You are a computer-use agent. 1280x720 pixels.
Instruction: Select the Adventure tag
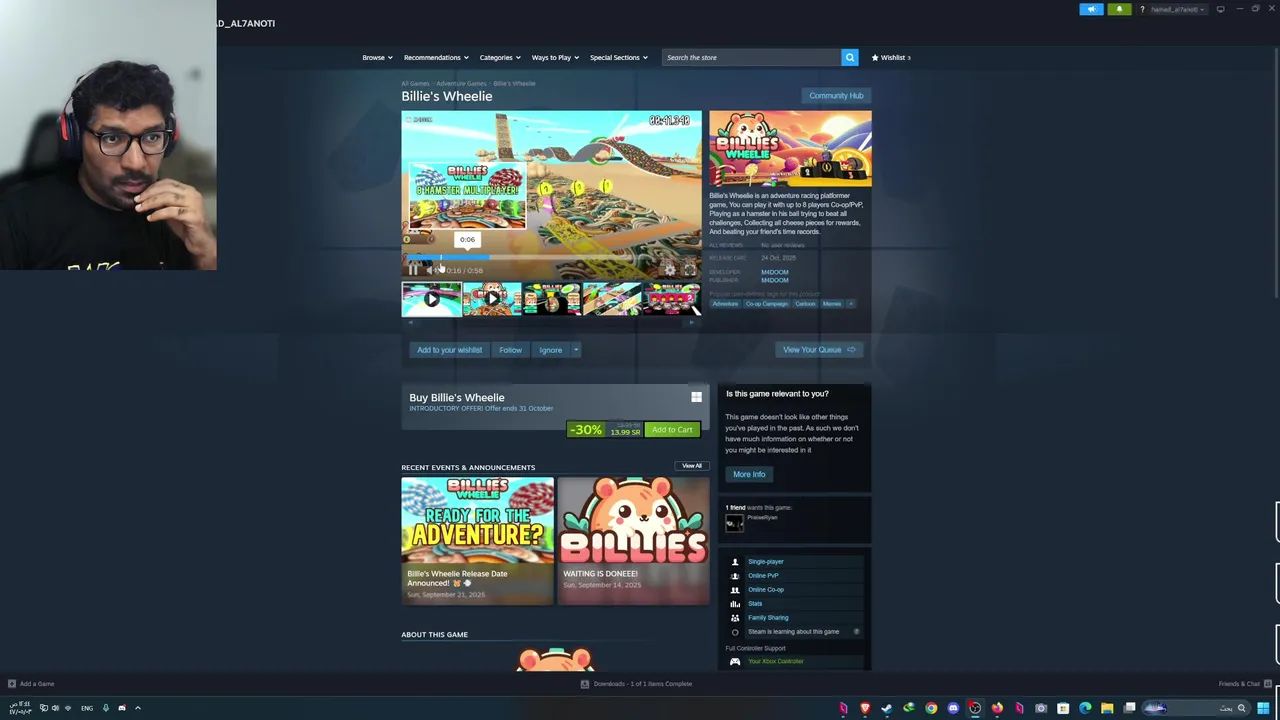pos(725,304)
